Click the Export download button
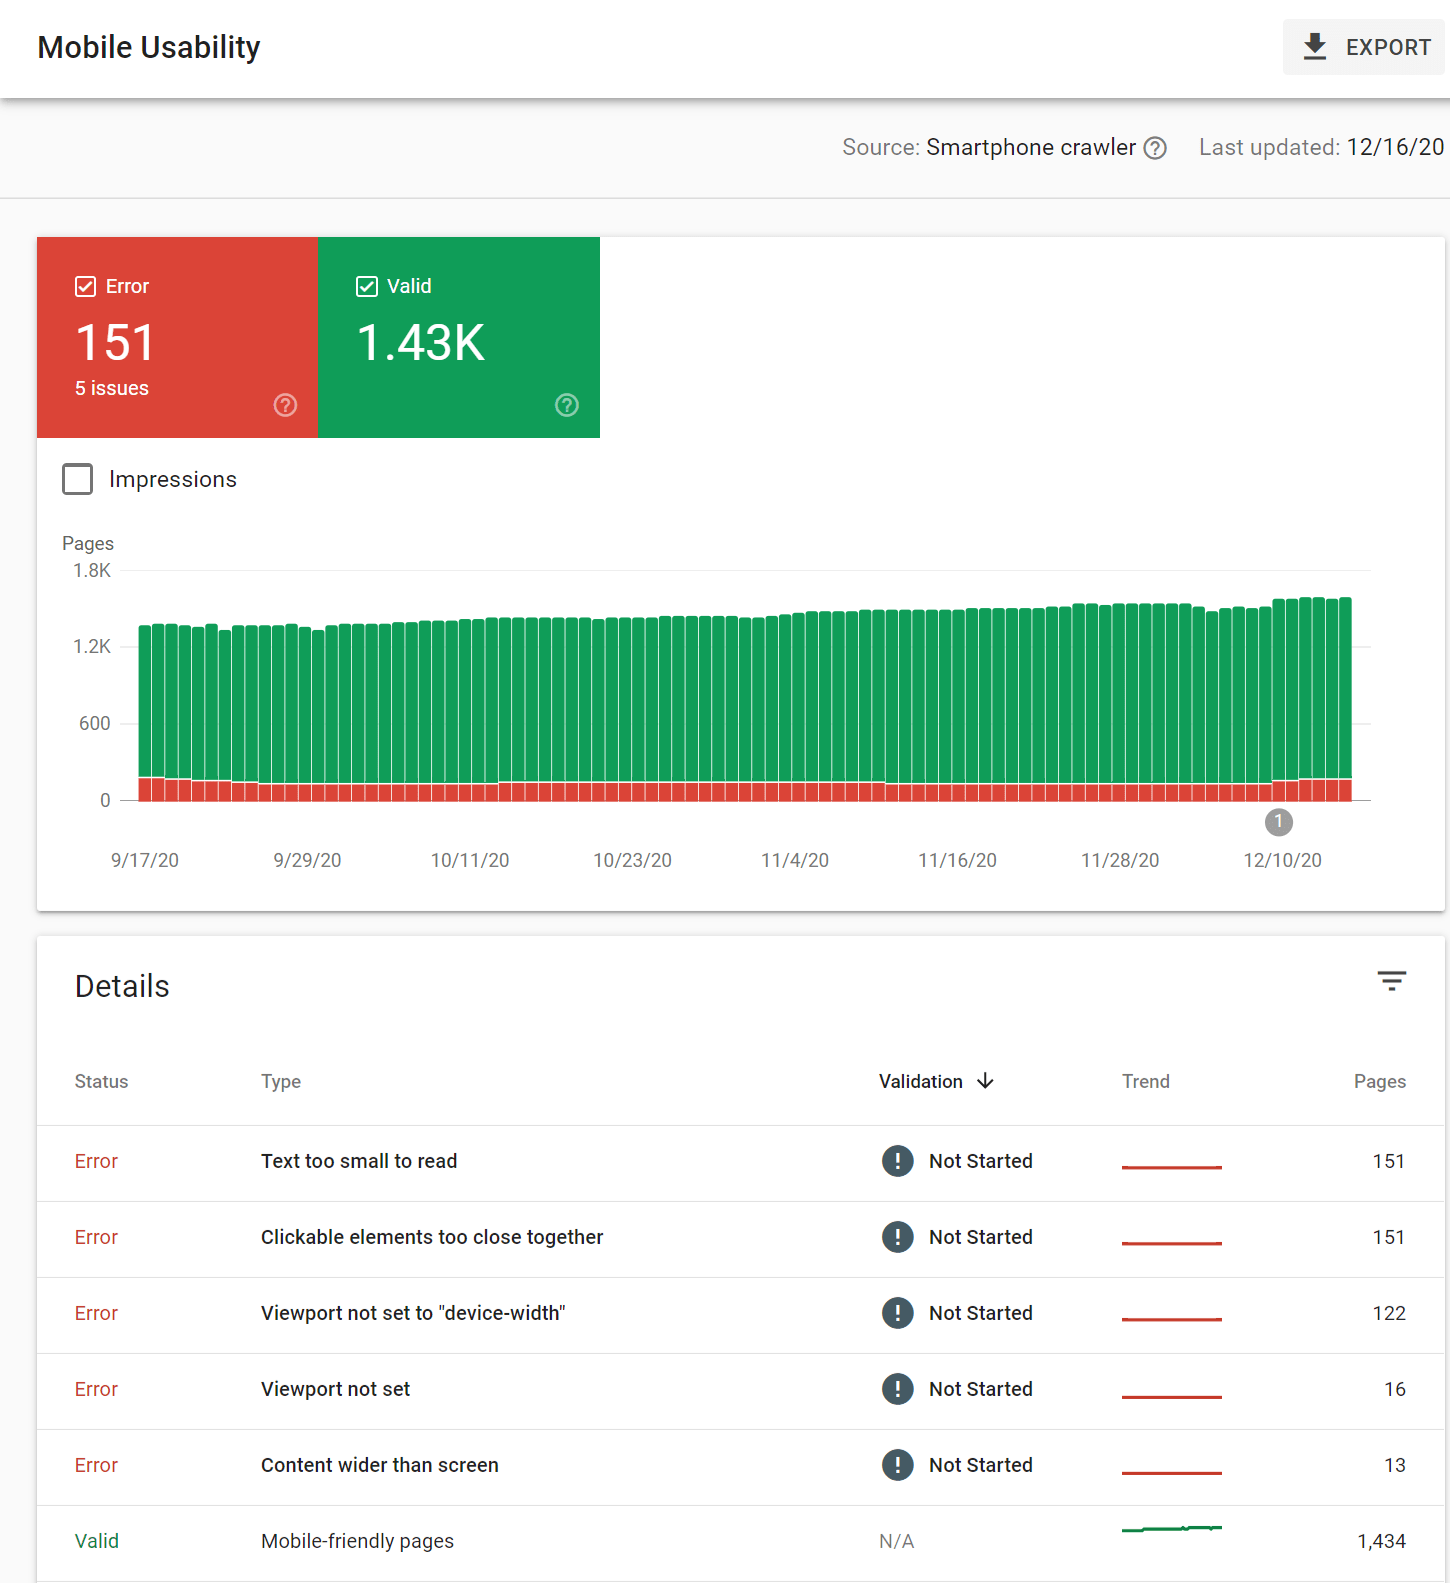This screenshot has width=1450, height=1583. pos(1365,47)
